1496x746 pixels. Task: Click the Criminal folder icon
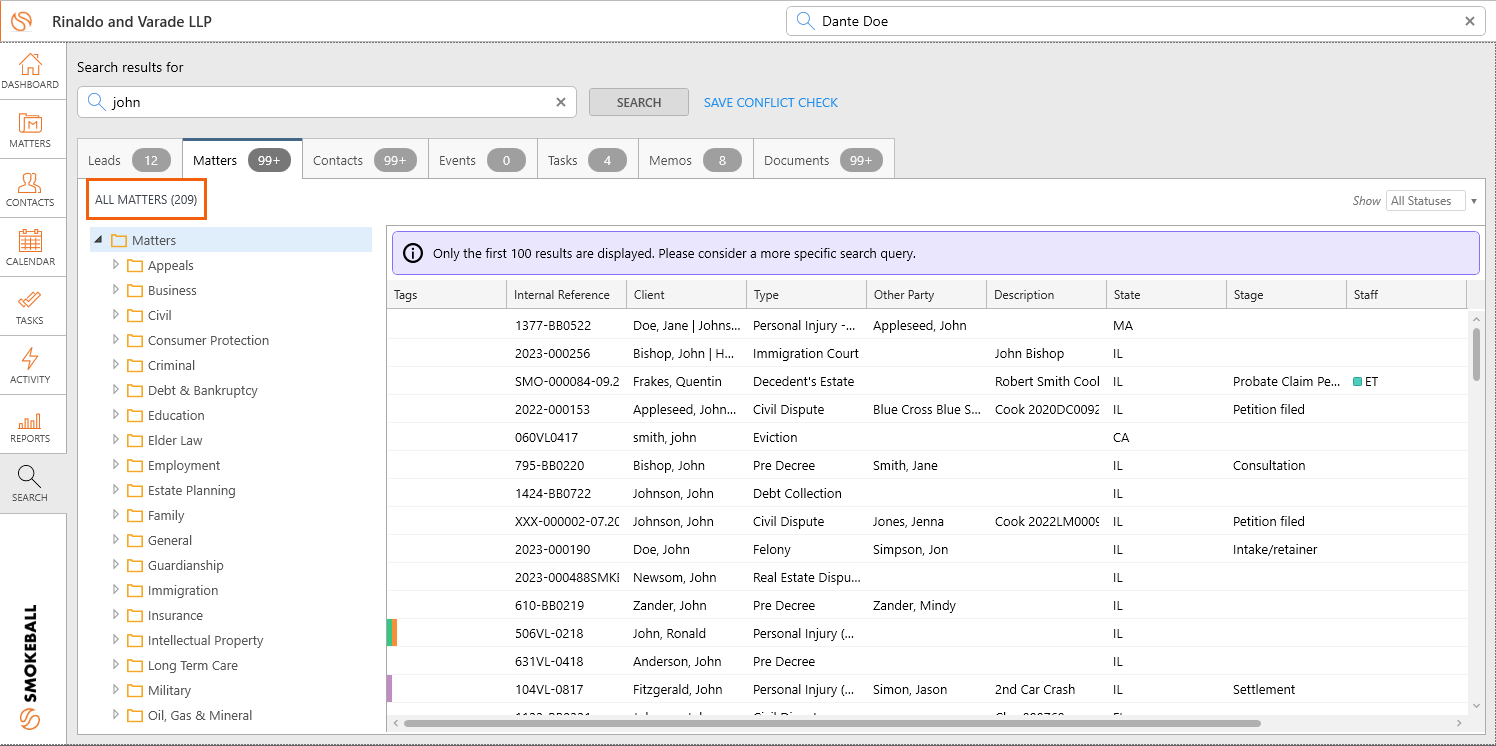click(135, 365)
